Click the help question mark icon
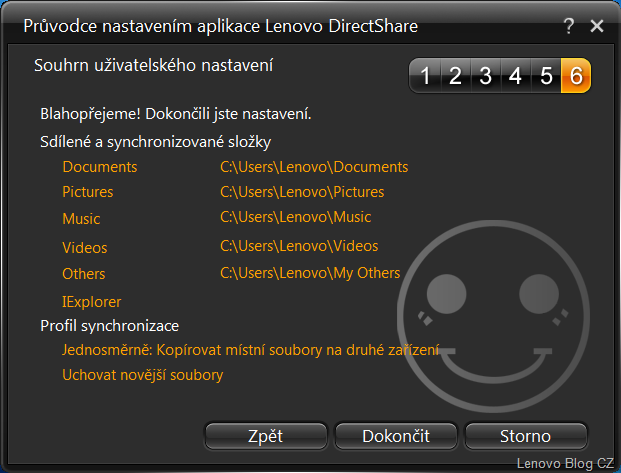621x473 pixels. (x=569, y=27)
